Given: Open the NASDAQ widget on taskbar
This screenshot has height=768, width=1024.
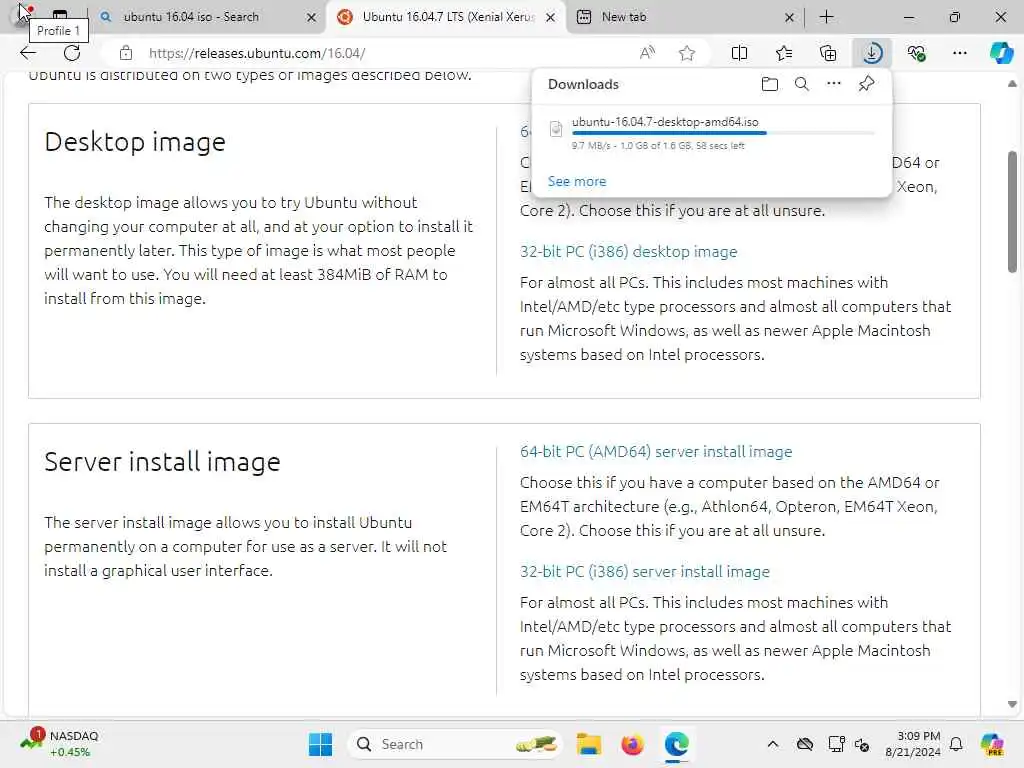Looking at the screenshot, I should coord(59,744).
